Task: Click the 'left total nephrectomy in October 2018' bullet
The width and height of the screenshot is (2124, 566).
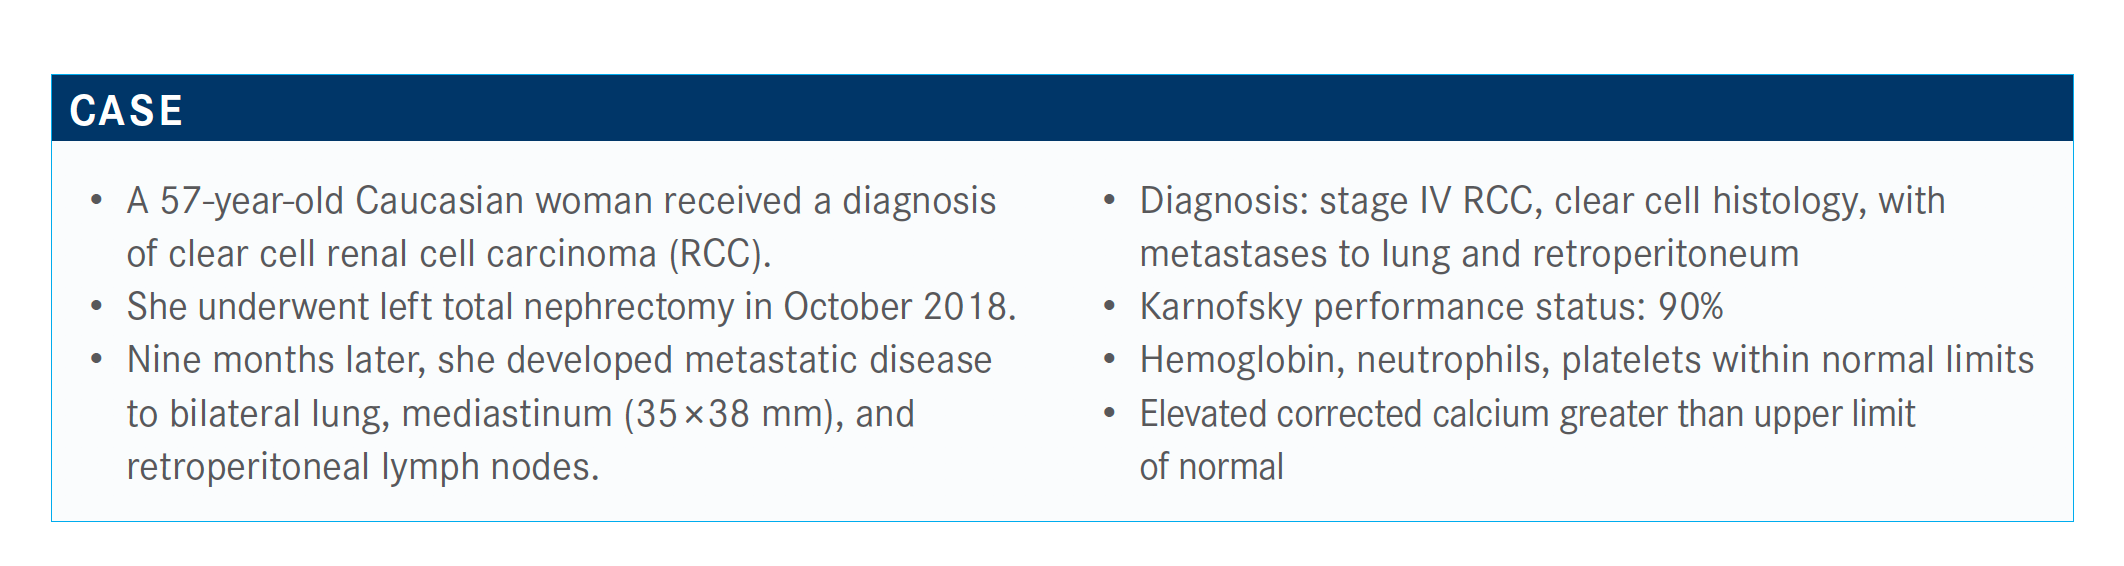Action: (x=571, y=307)
